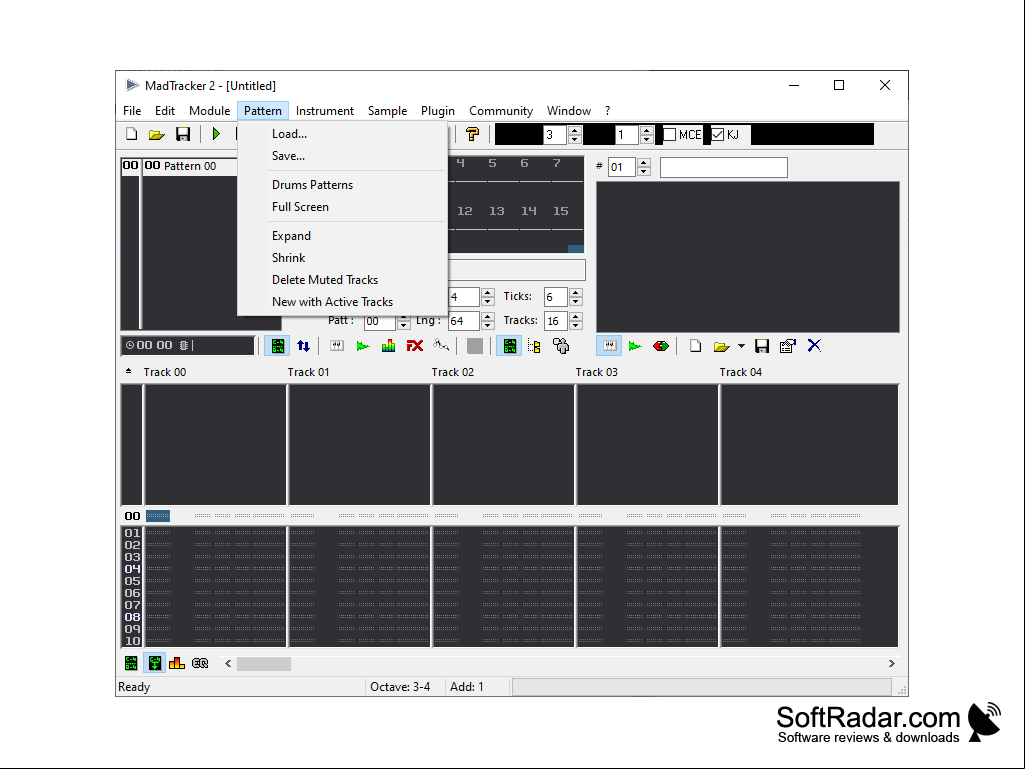Open the File menu
1025x769 pixels.
[x=132, y=111]
